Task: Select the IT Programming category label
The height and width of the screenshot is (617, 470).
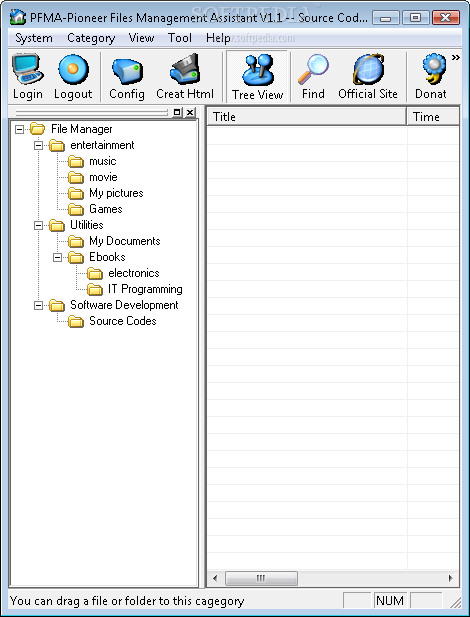Action: tap(145, 289)
